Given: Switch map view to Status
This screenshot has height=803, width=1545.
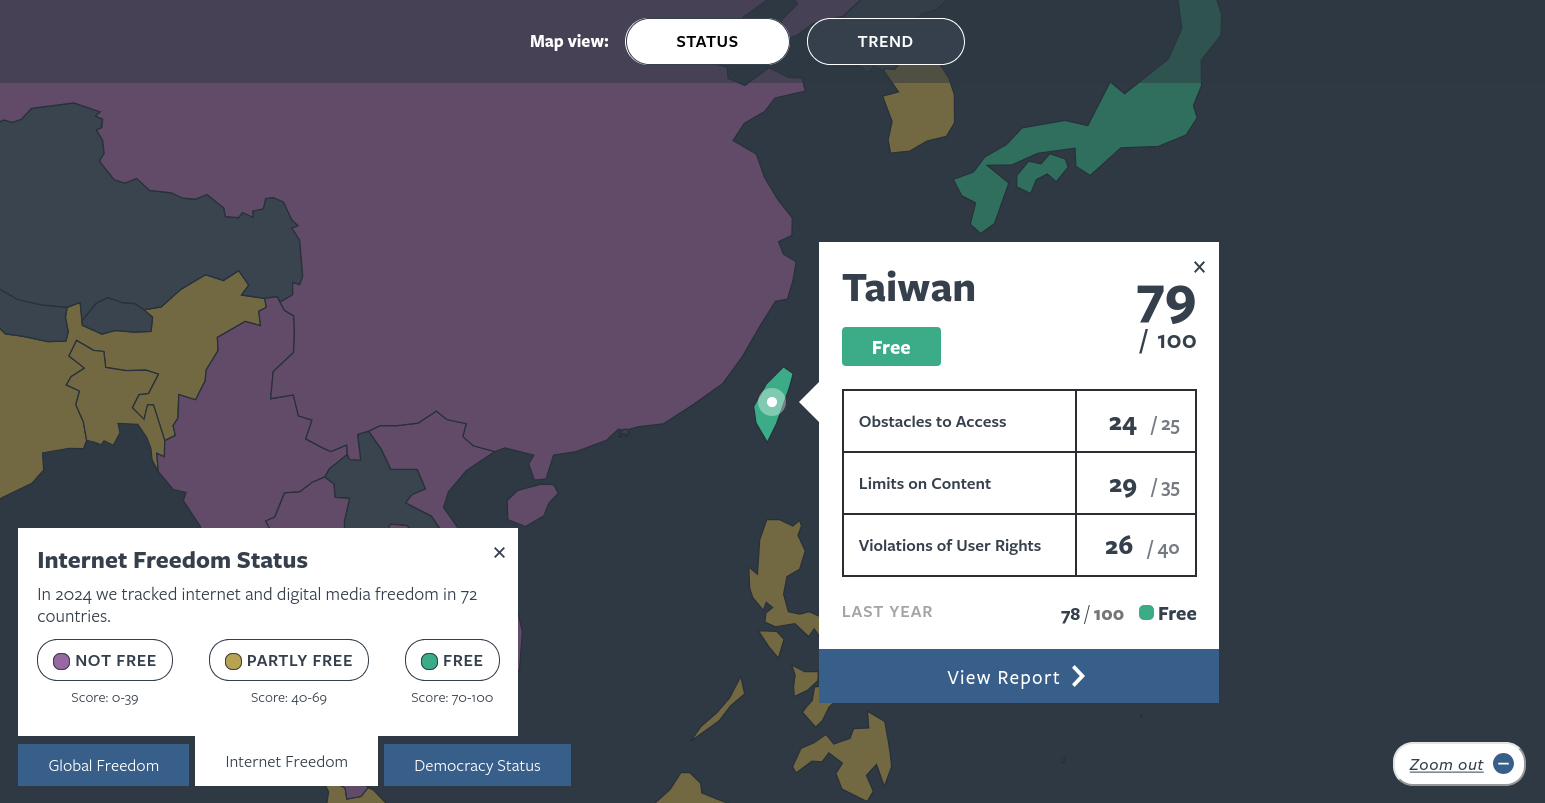Looking at the screenshot, I should (707, 42).
